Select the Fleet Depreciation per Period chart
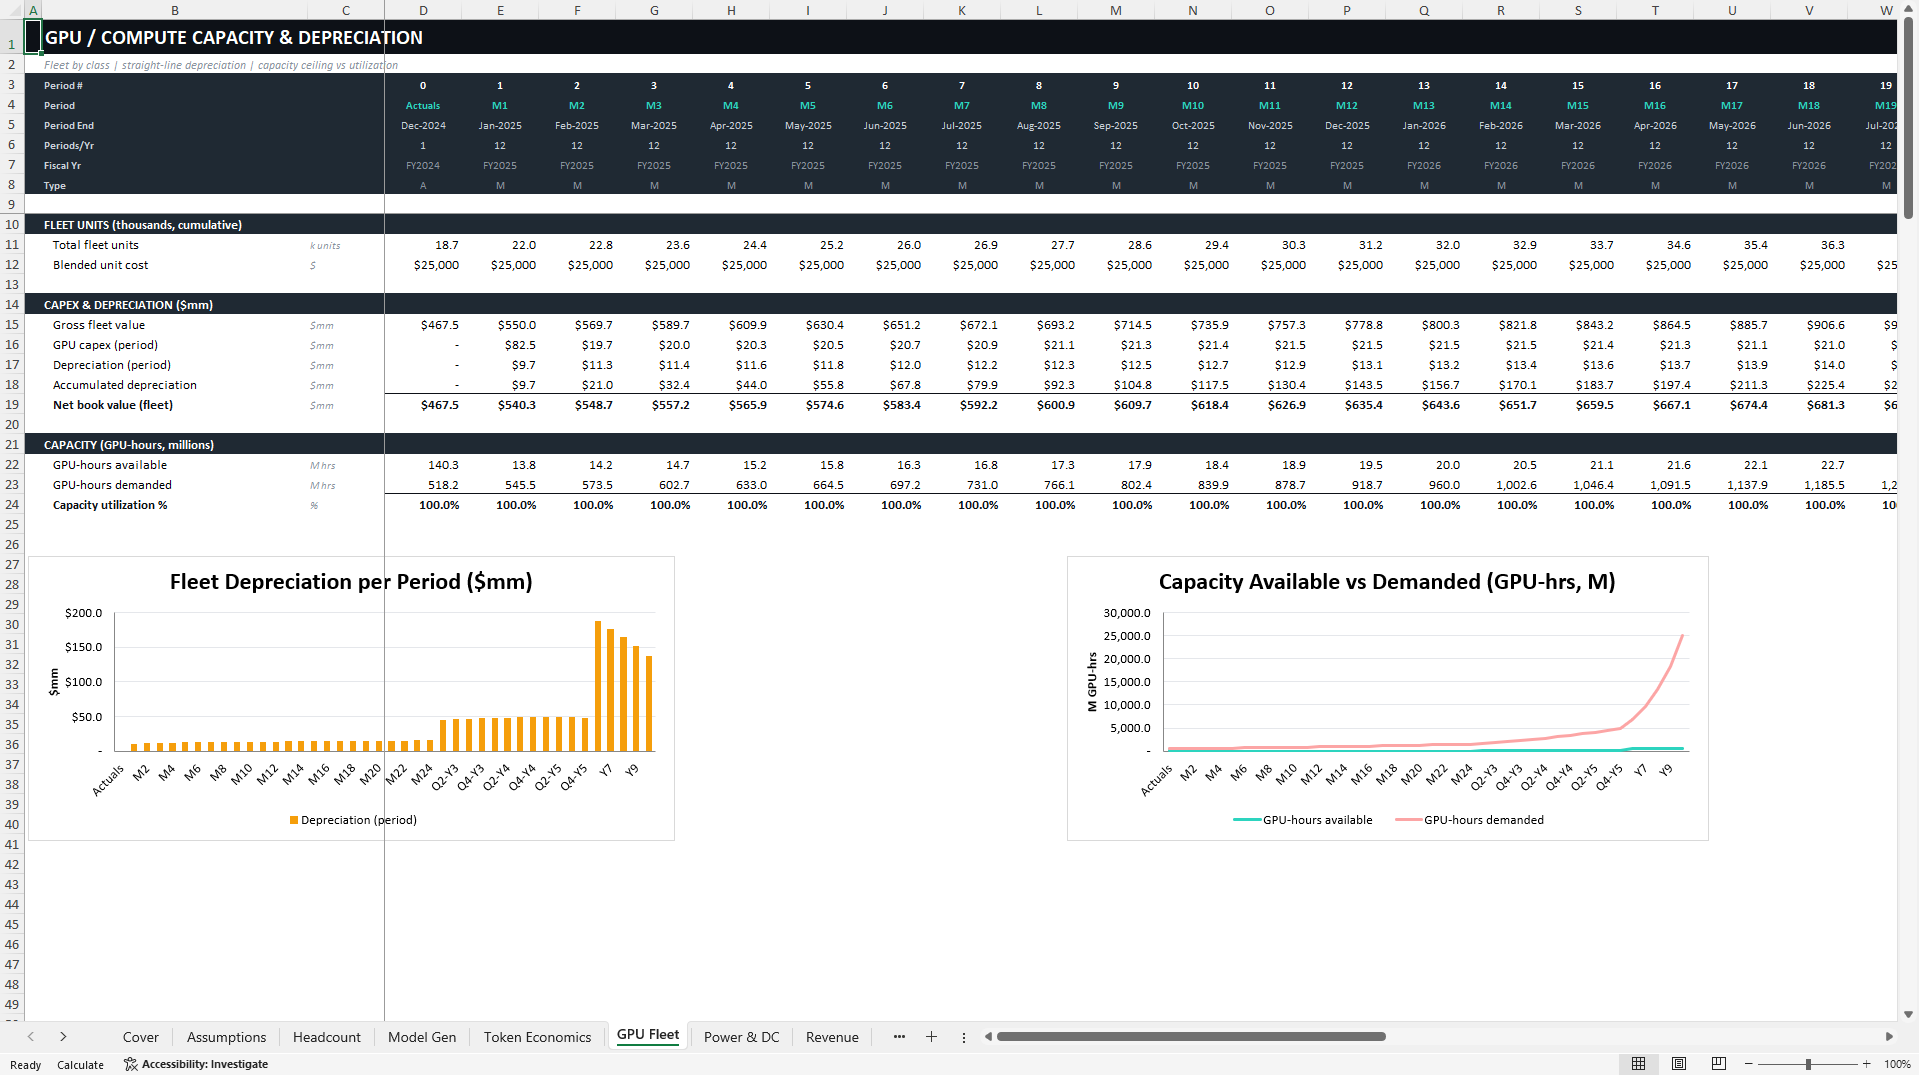 [351, 698]
